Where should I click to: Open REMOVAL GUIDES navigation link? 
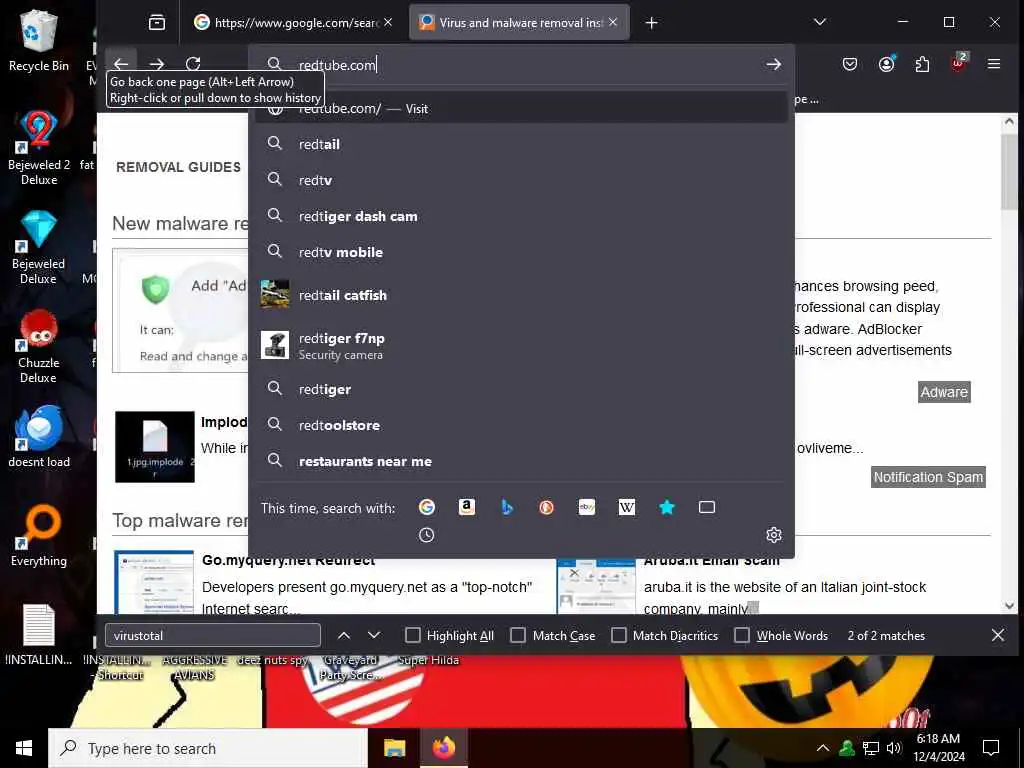tap(178, 167)
